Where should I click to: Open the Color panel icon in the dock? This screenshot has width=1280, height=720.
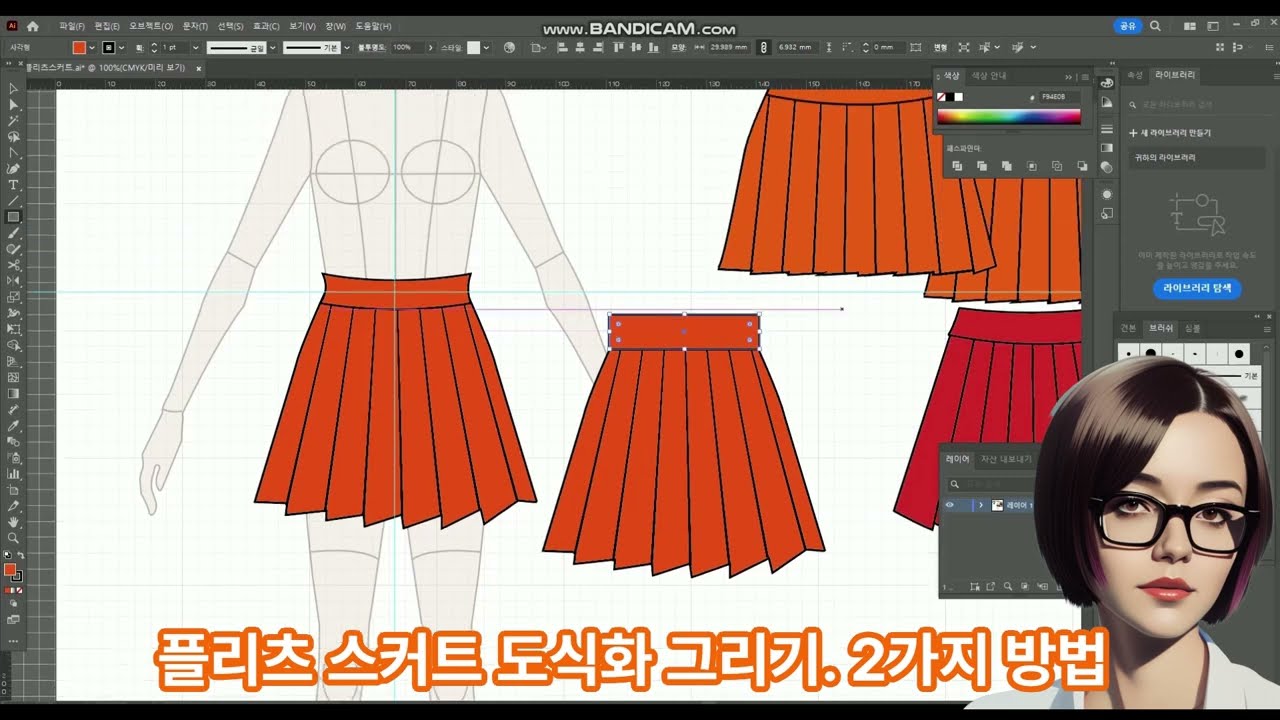point(1107,84)
